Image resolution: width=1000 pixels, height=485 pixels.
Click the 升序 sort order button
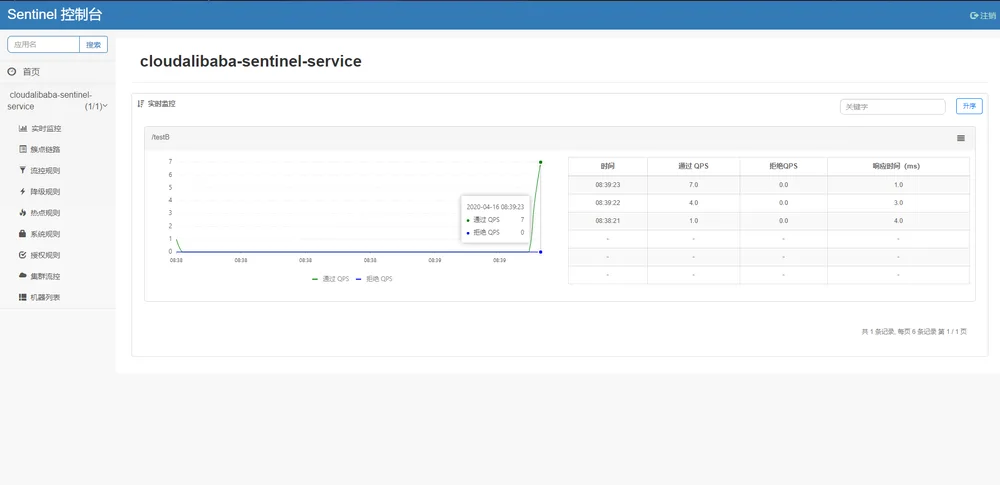click(969, 107)
